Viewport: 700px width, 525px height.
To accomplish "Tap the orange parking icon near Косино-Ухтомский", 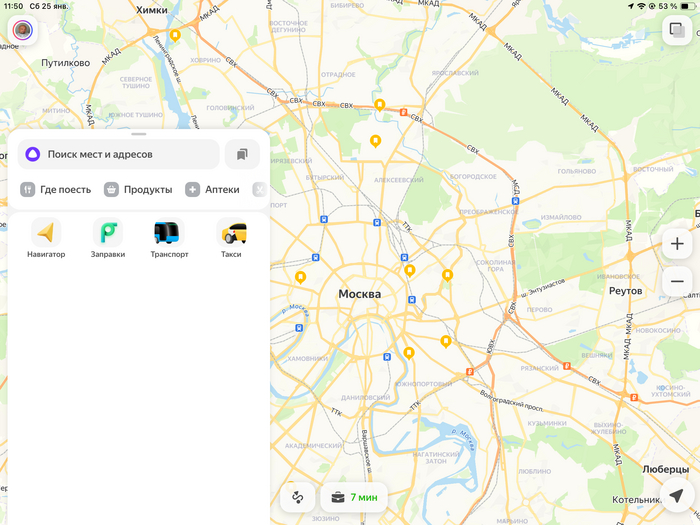I will (x=633, y=398).
